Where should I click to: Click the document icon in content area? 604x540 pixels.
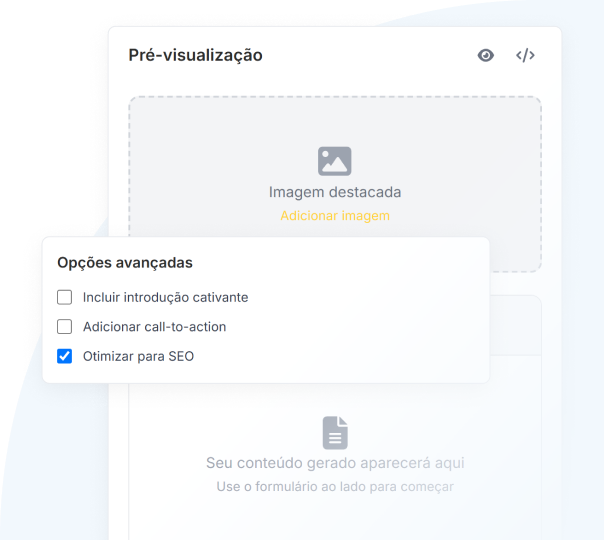[x=335, y=433]
